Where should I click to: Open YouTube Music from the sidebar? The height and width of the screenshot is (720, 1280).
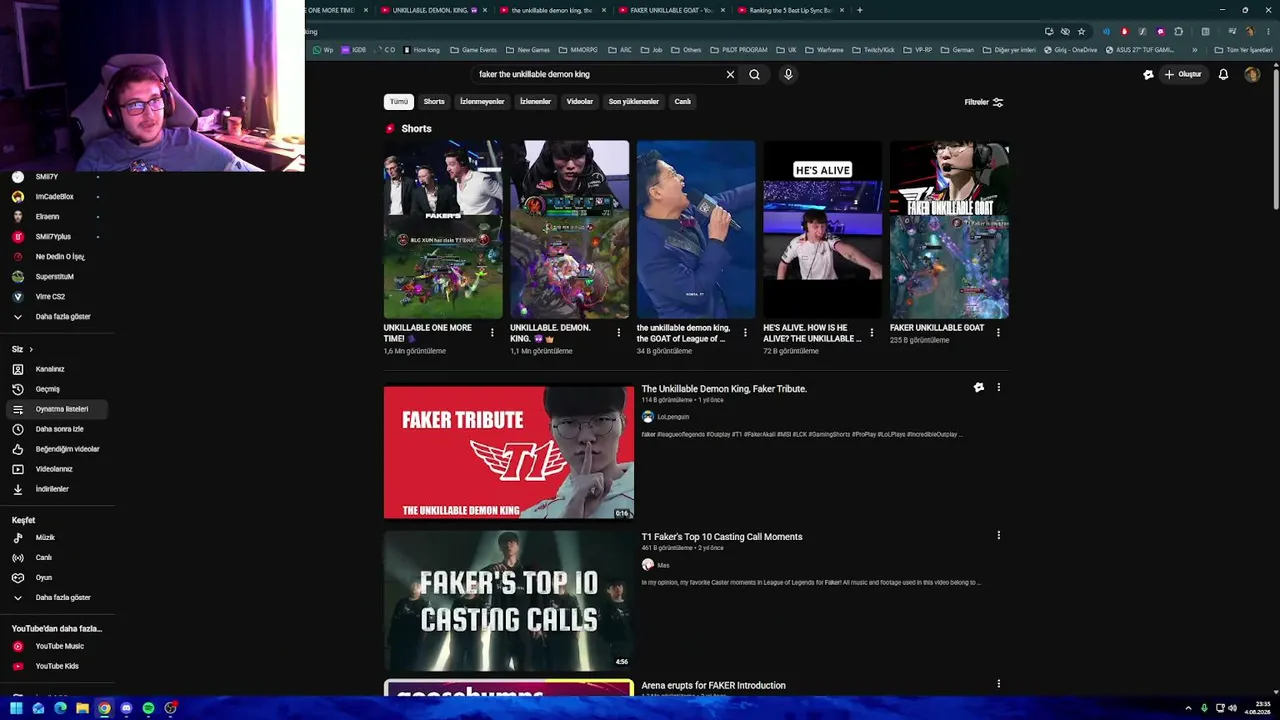(57, 646)
